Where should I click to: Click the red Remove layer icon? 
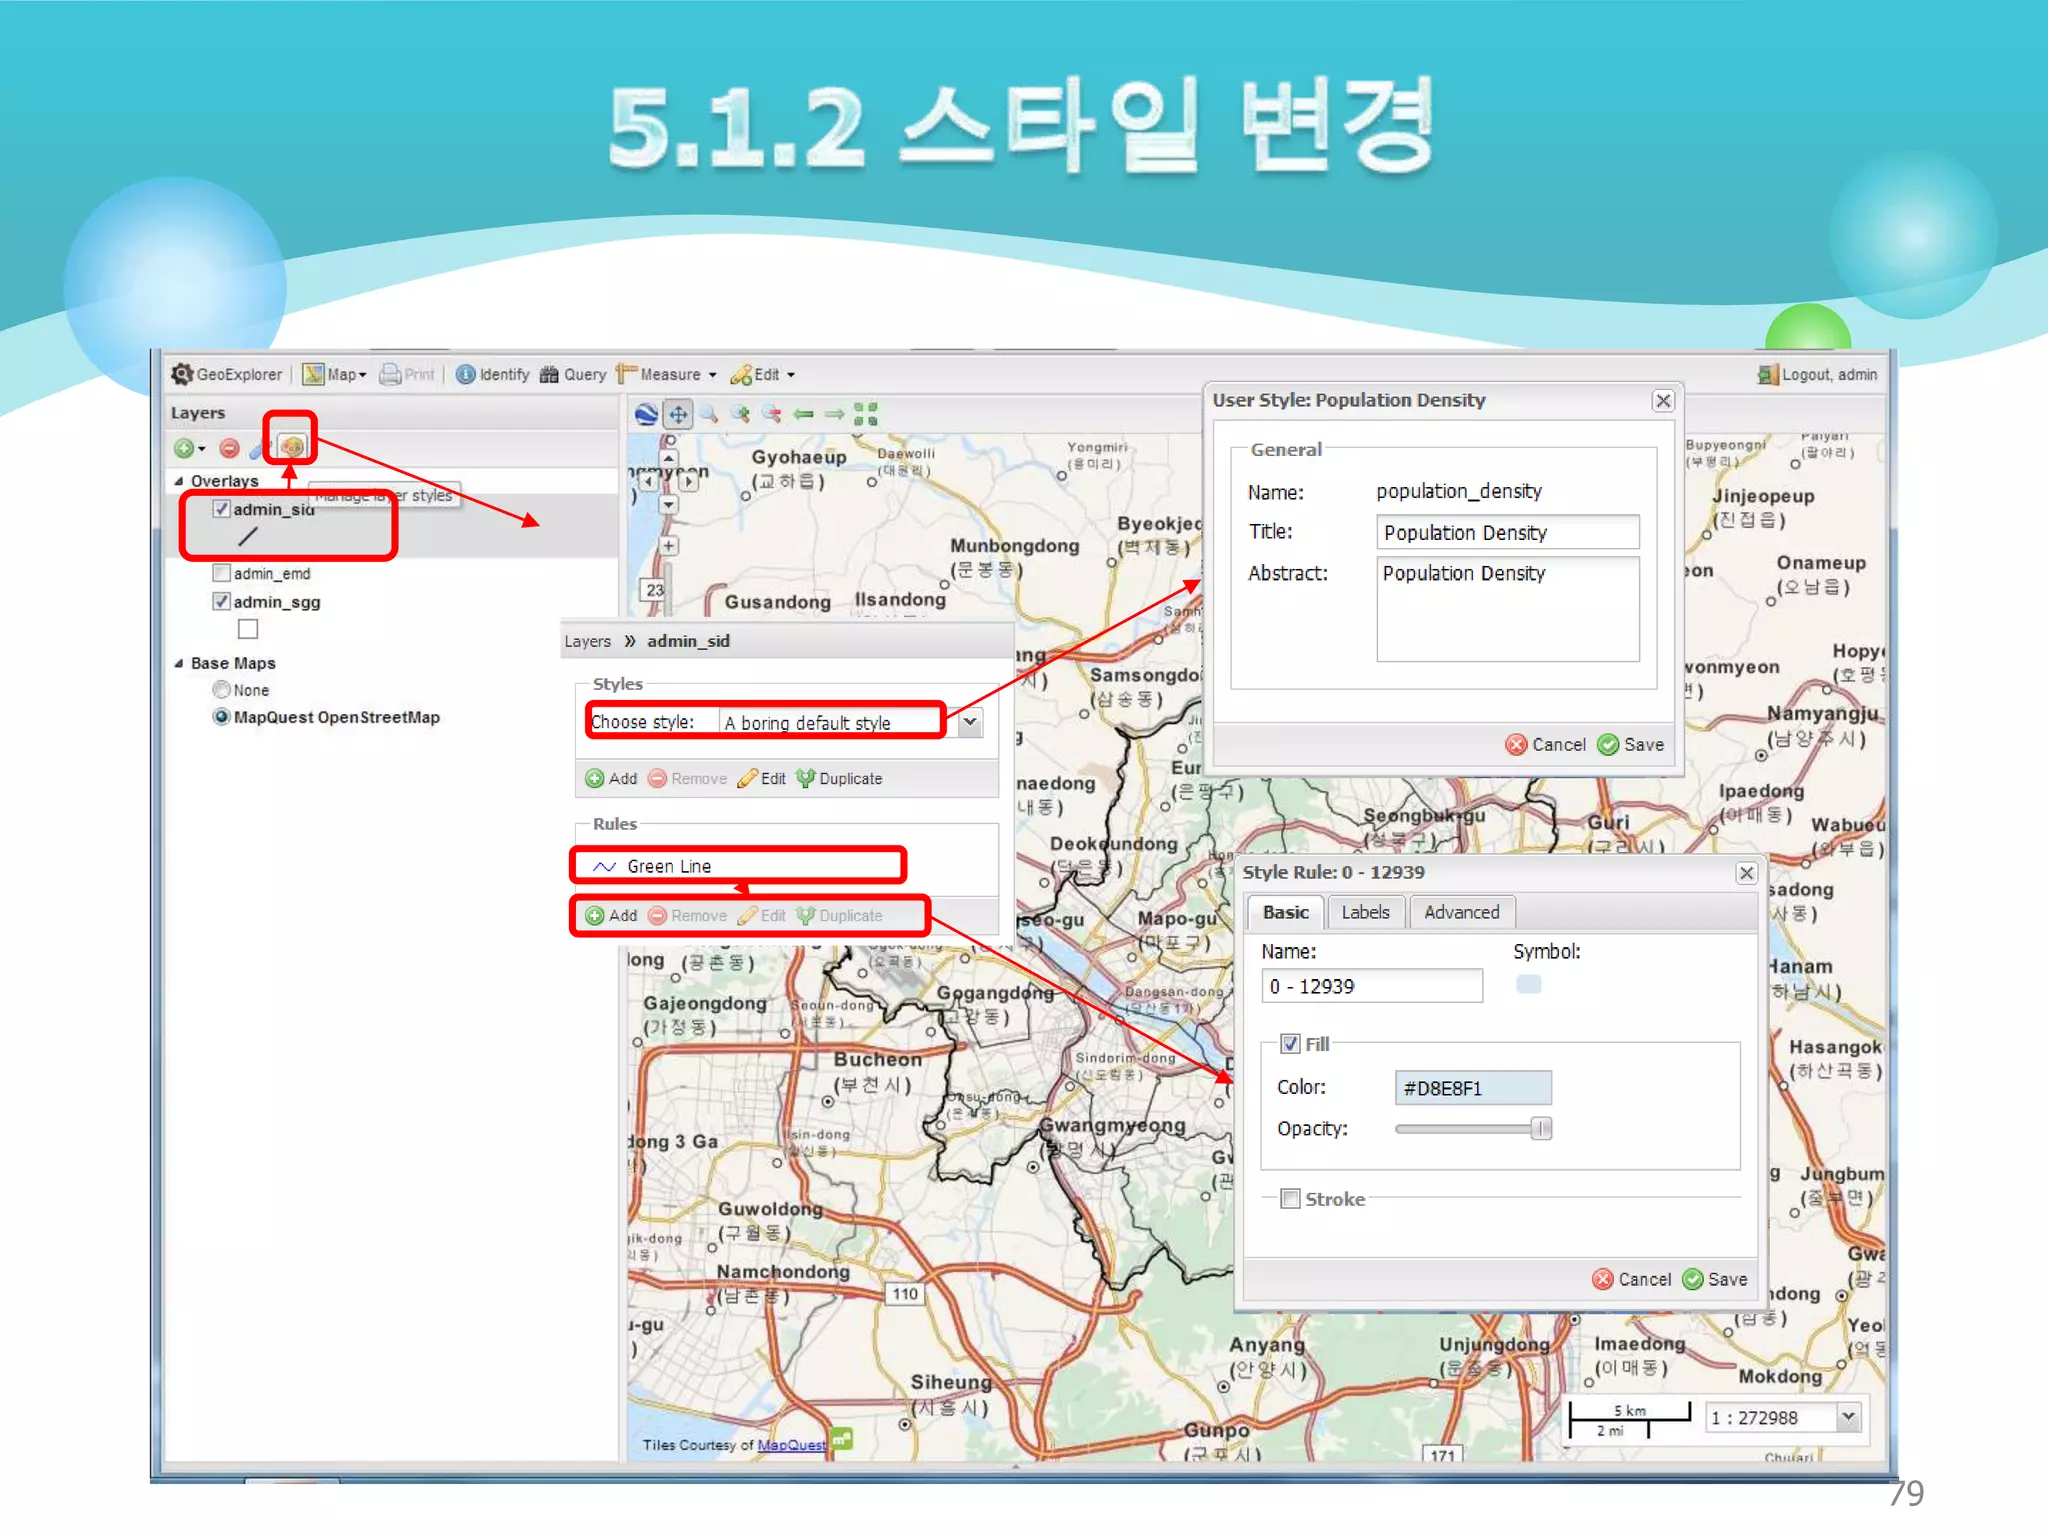[x=229, y=448]
